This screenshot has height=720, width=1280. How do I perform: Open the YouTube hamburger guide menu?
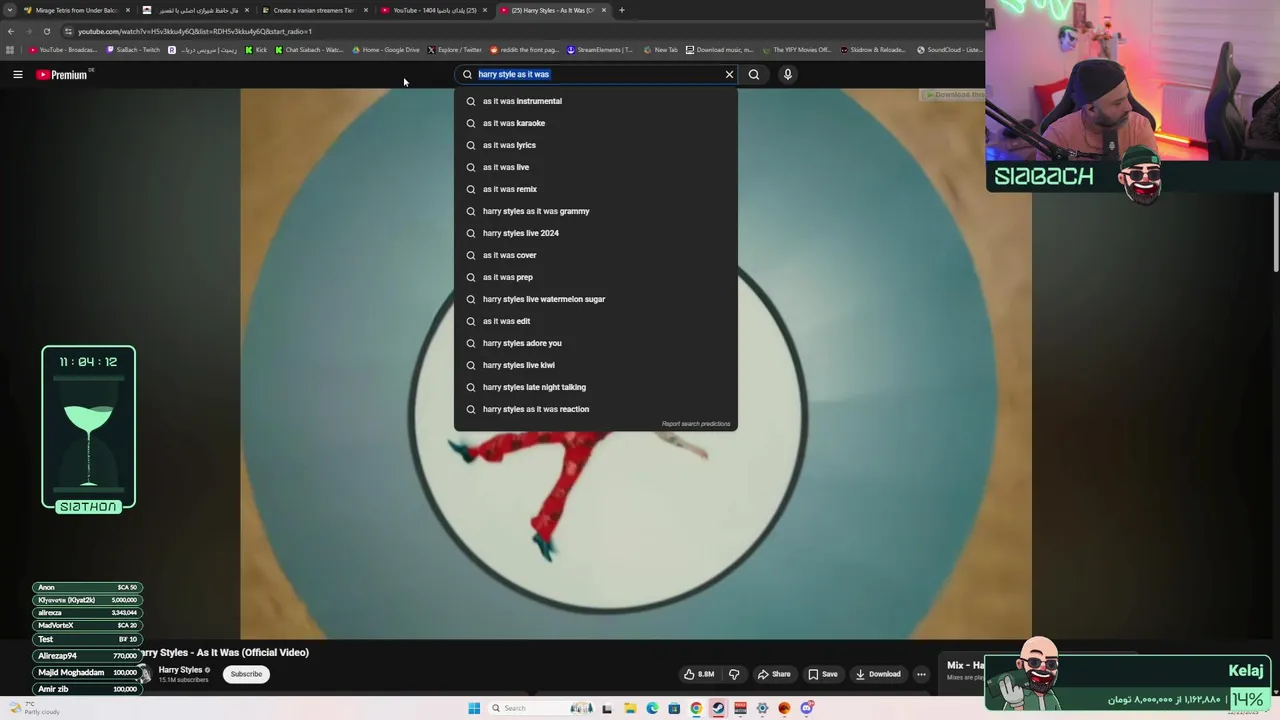pos(18,74)
